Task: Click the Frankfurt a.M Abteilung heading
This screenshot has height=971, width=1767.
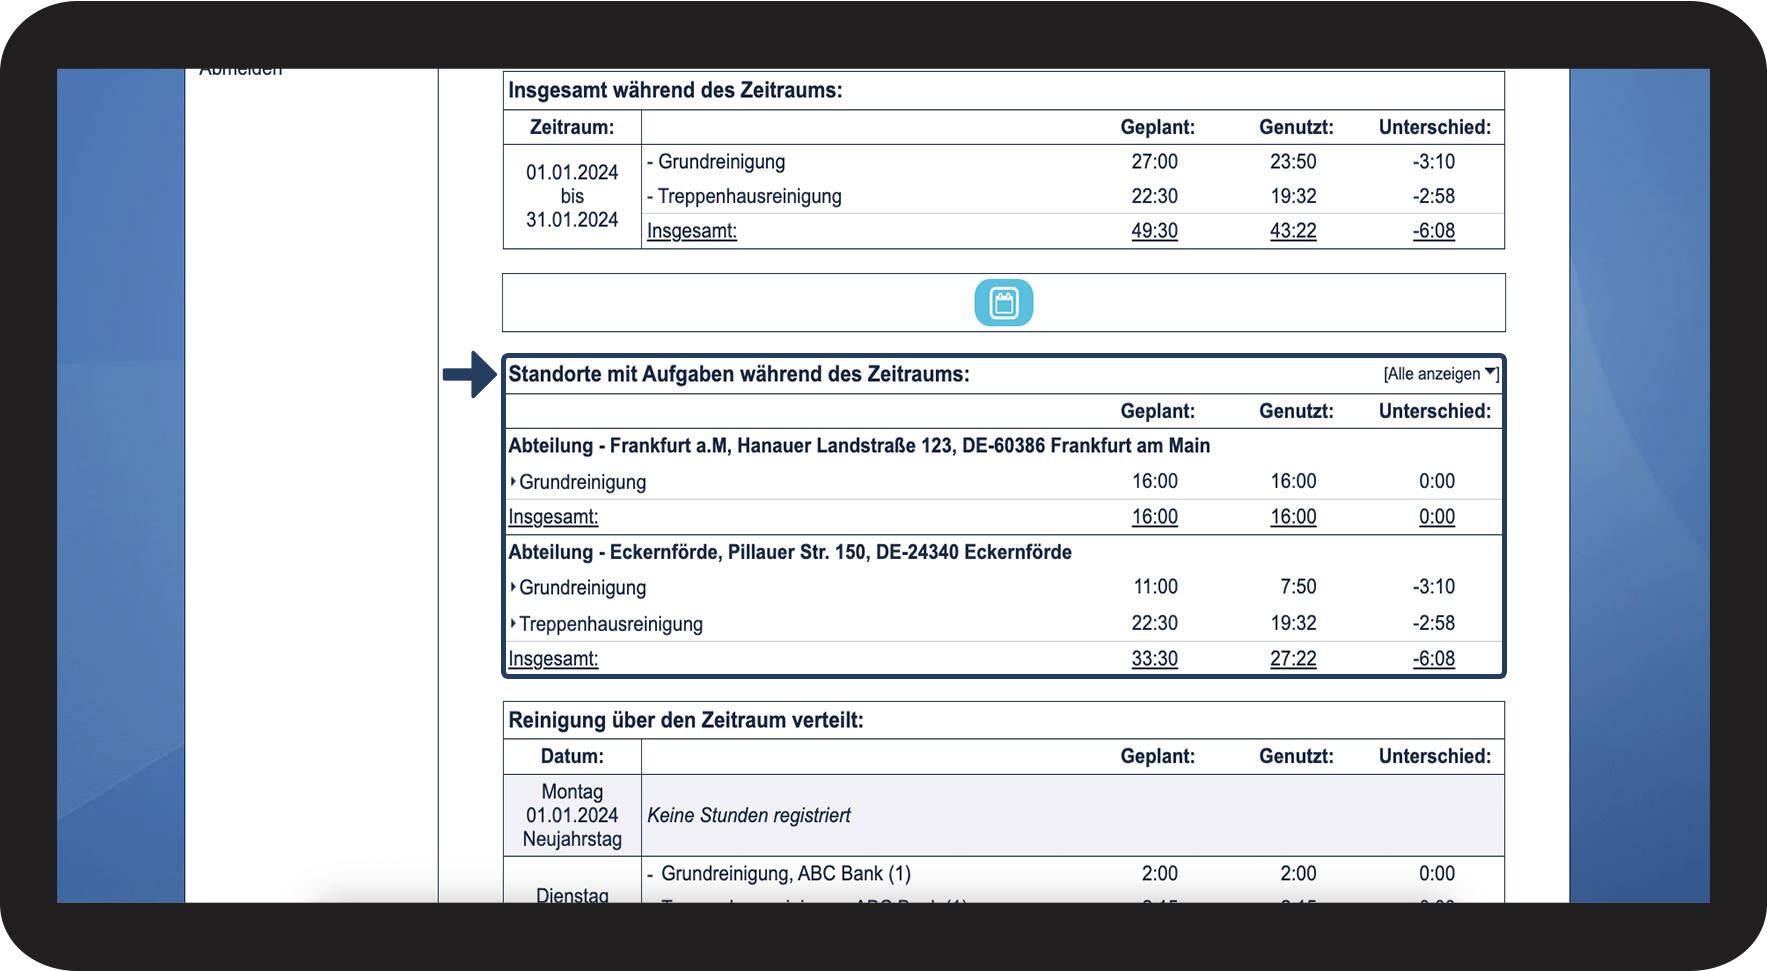Action: [x=859, y=446]
